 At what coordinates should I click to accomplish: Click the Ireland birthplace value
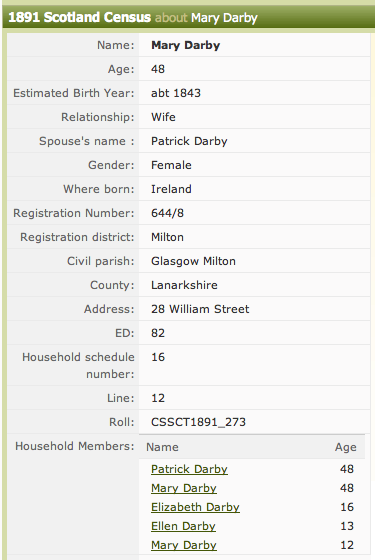click(171, 189)
